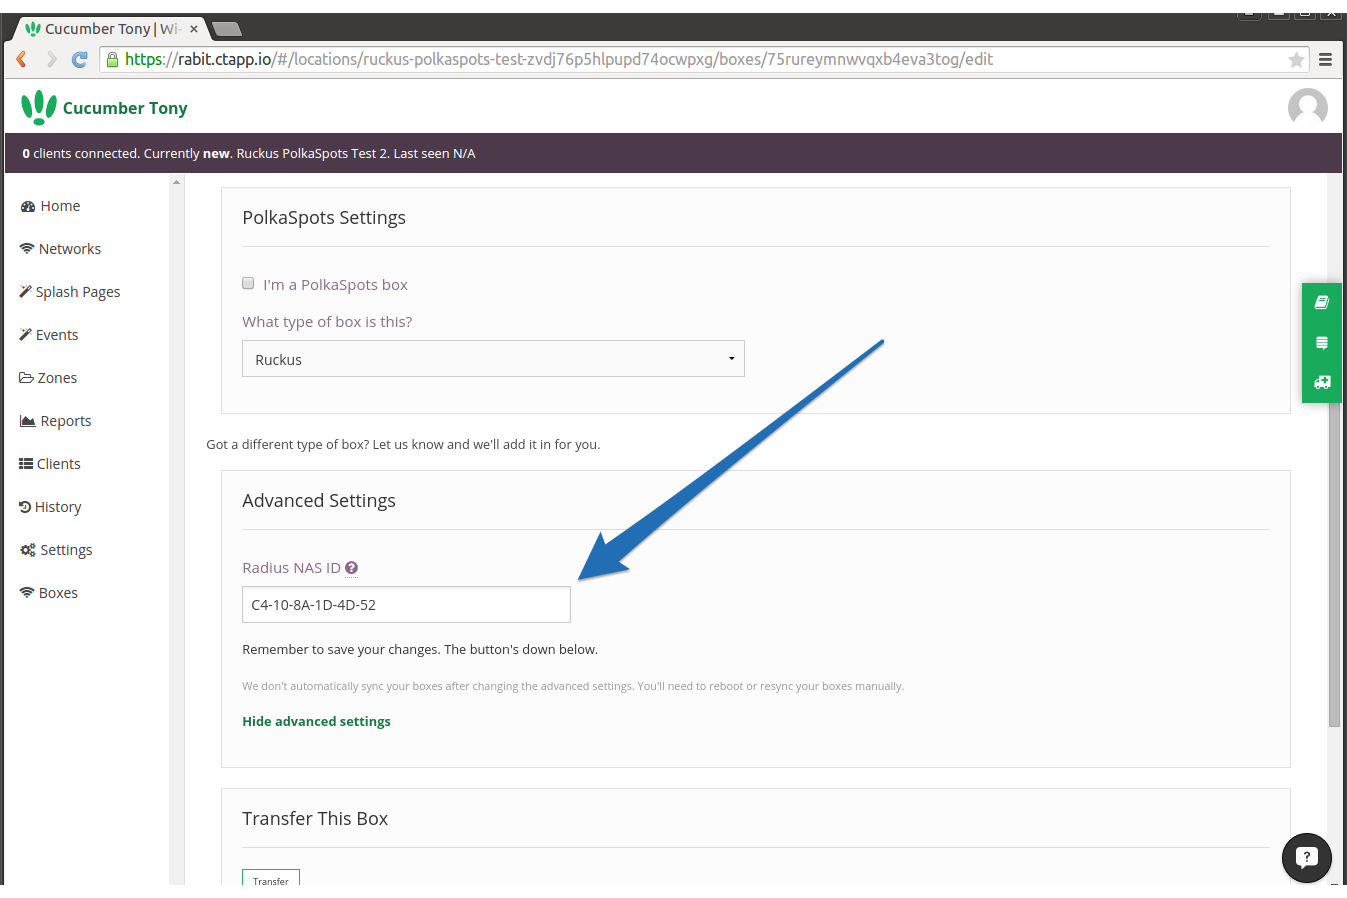
Task: Click the browser address bar URL
Action: pos(559,59)
